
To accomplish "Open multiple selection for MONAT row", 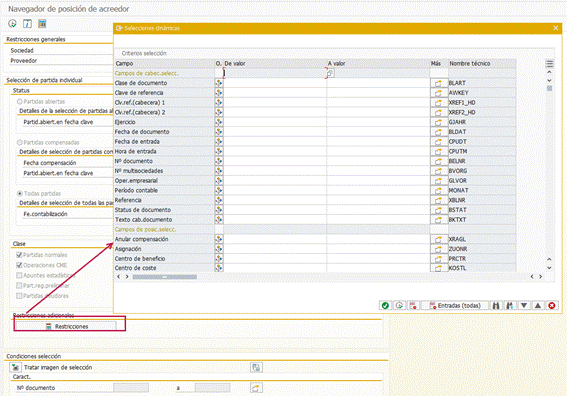I will pyautogui.click(x=439, y=191).
